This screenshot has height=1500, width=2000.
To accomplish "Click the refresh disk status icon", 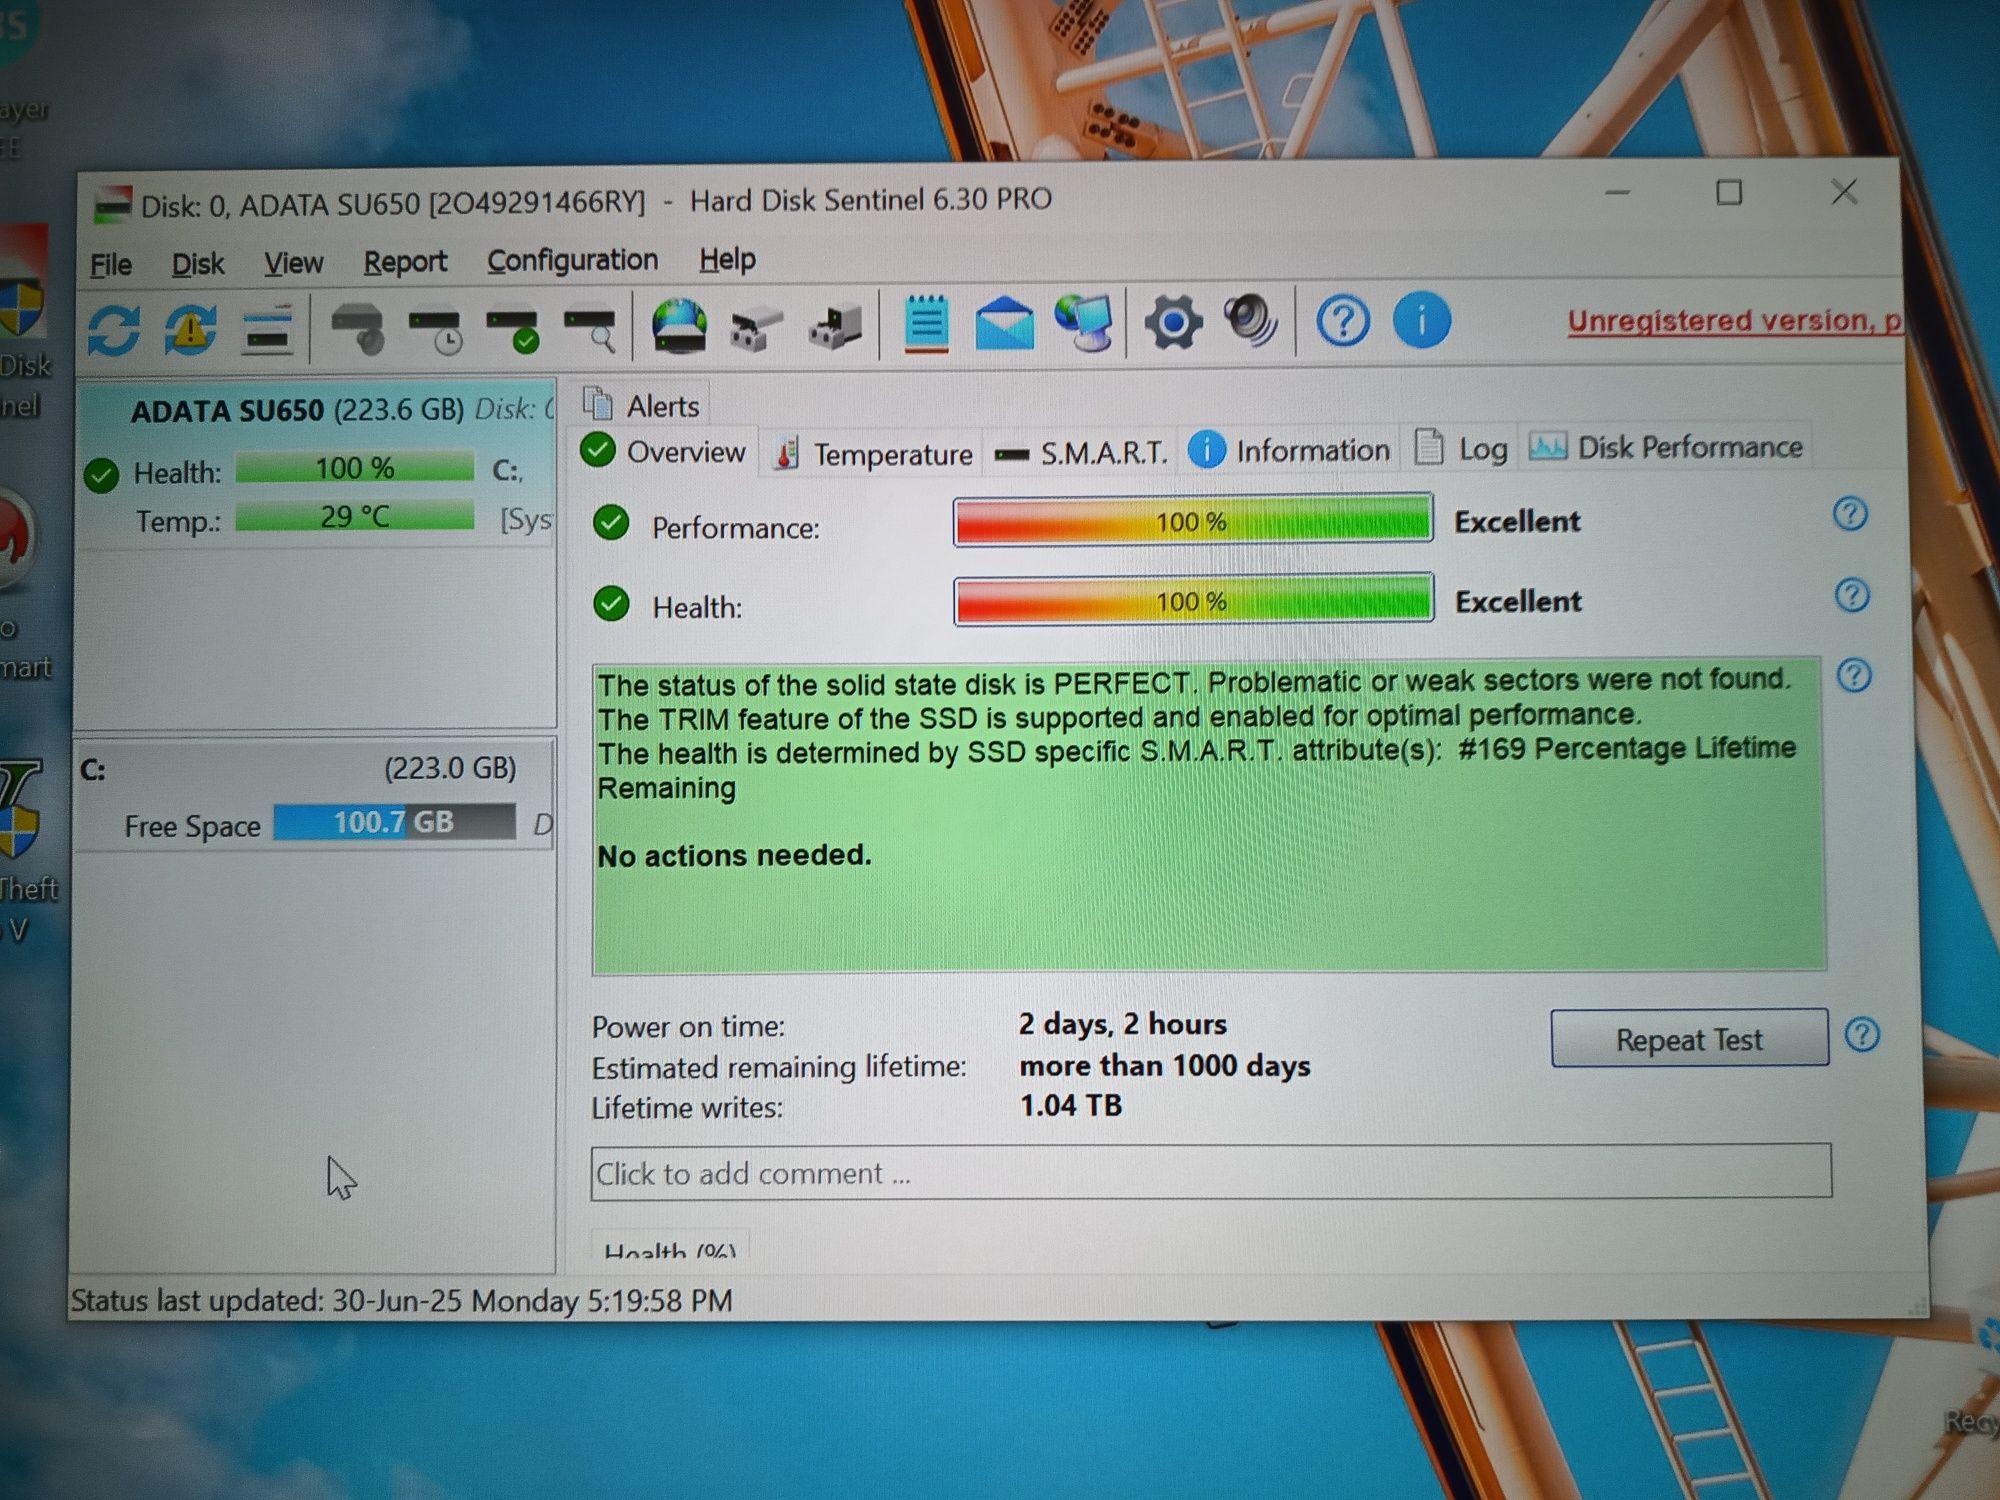I will point(114,331).
